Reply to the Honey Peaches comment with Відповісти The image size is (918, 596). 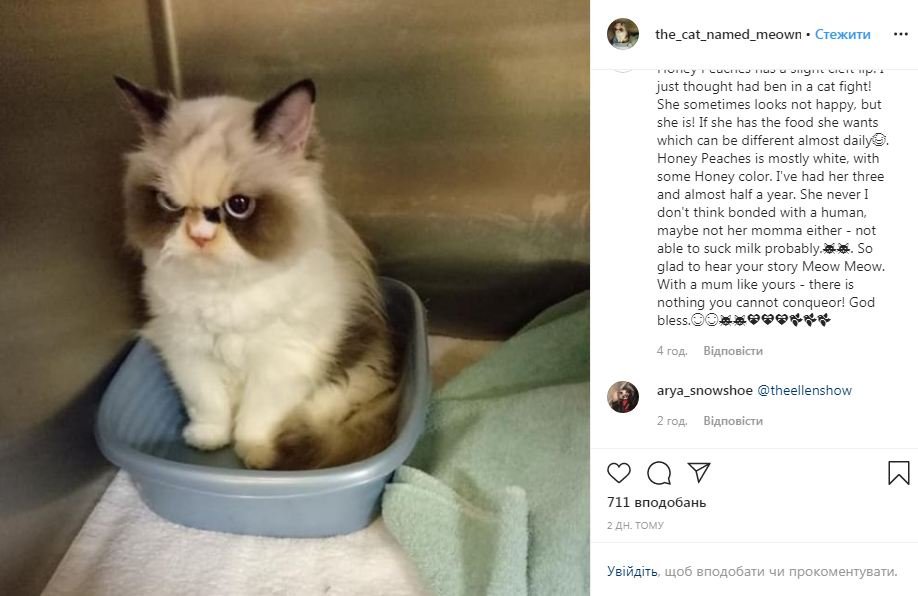(733, 351)
